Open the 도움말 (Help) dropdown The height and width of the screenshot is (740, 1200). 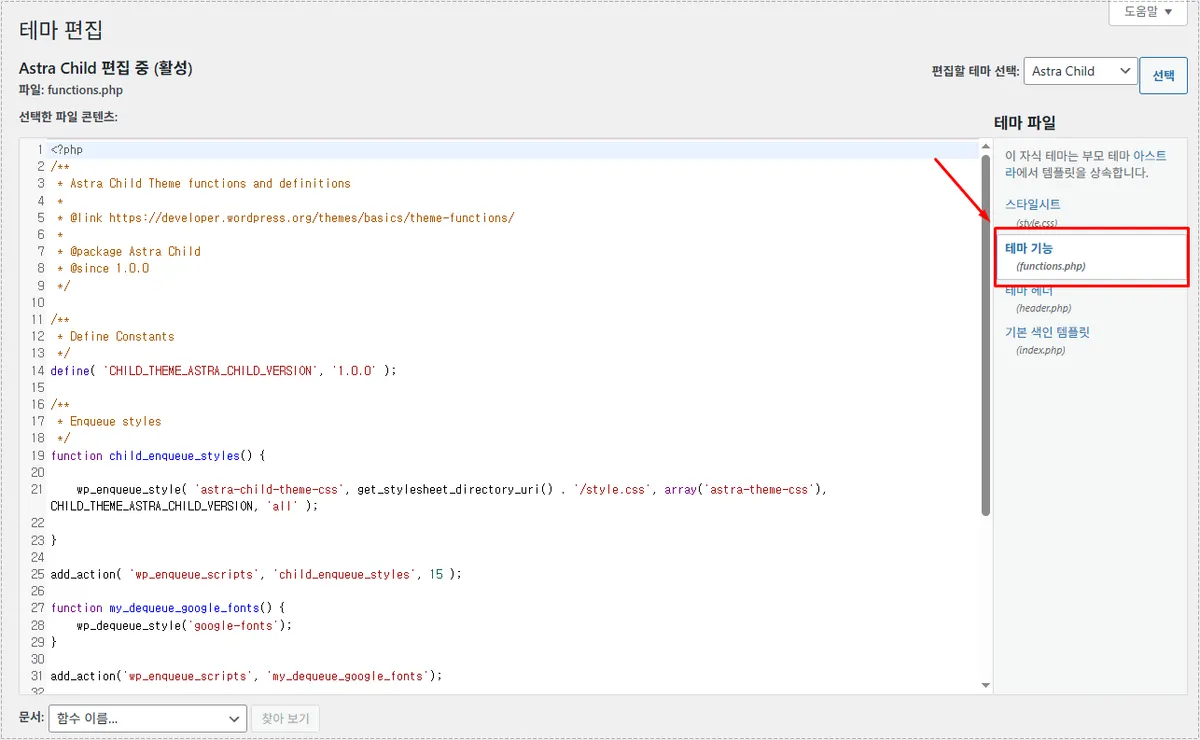pos(1146,11)
